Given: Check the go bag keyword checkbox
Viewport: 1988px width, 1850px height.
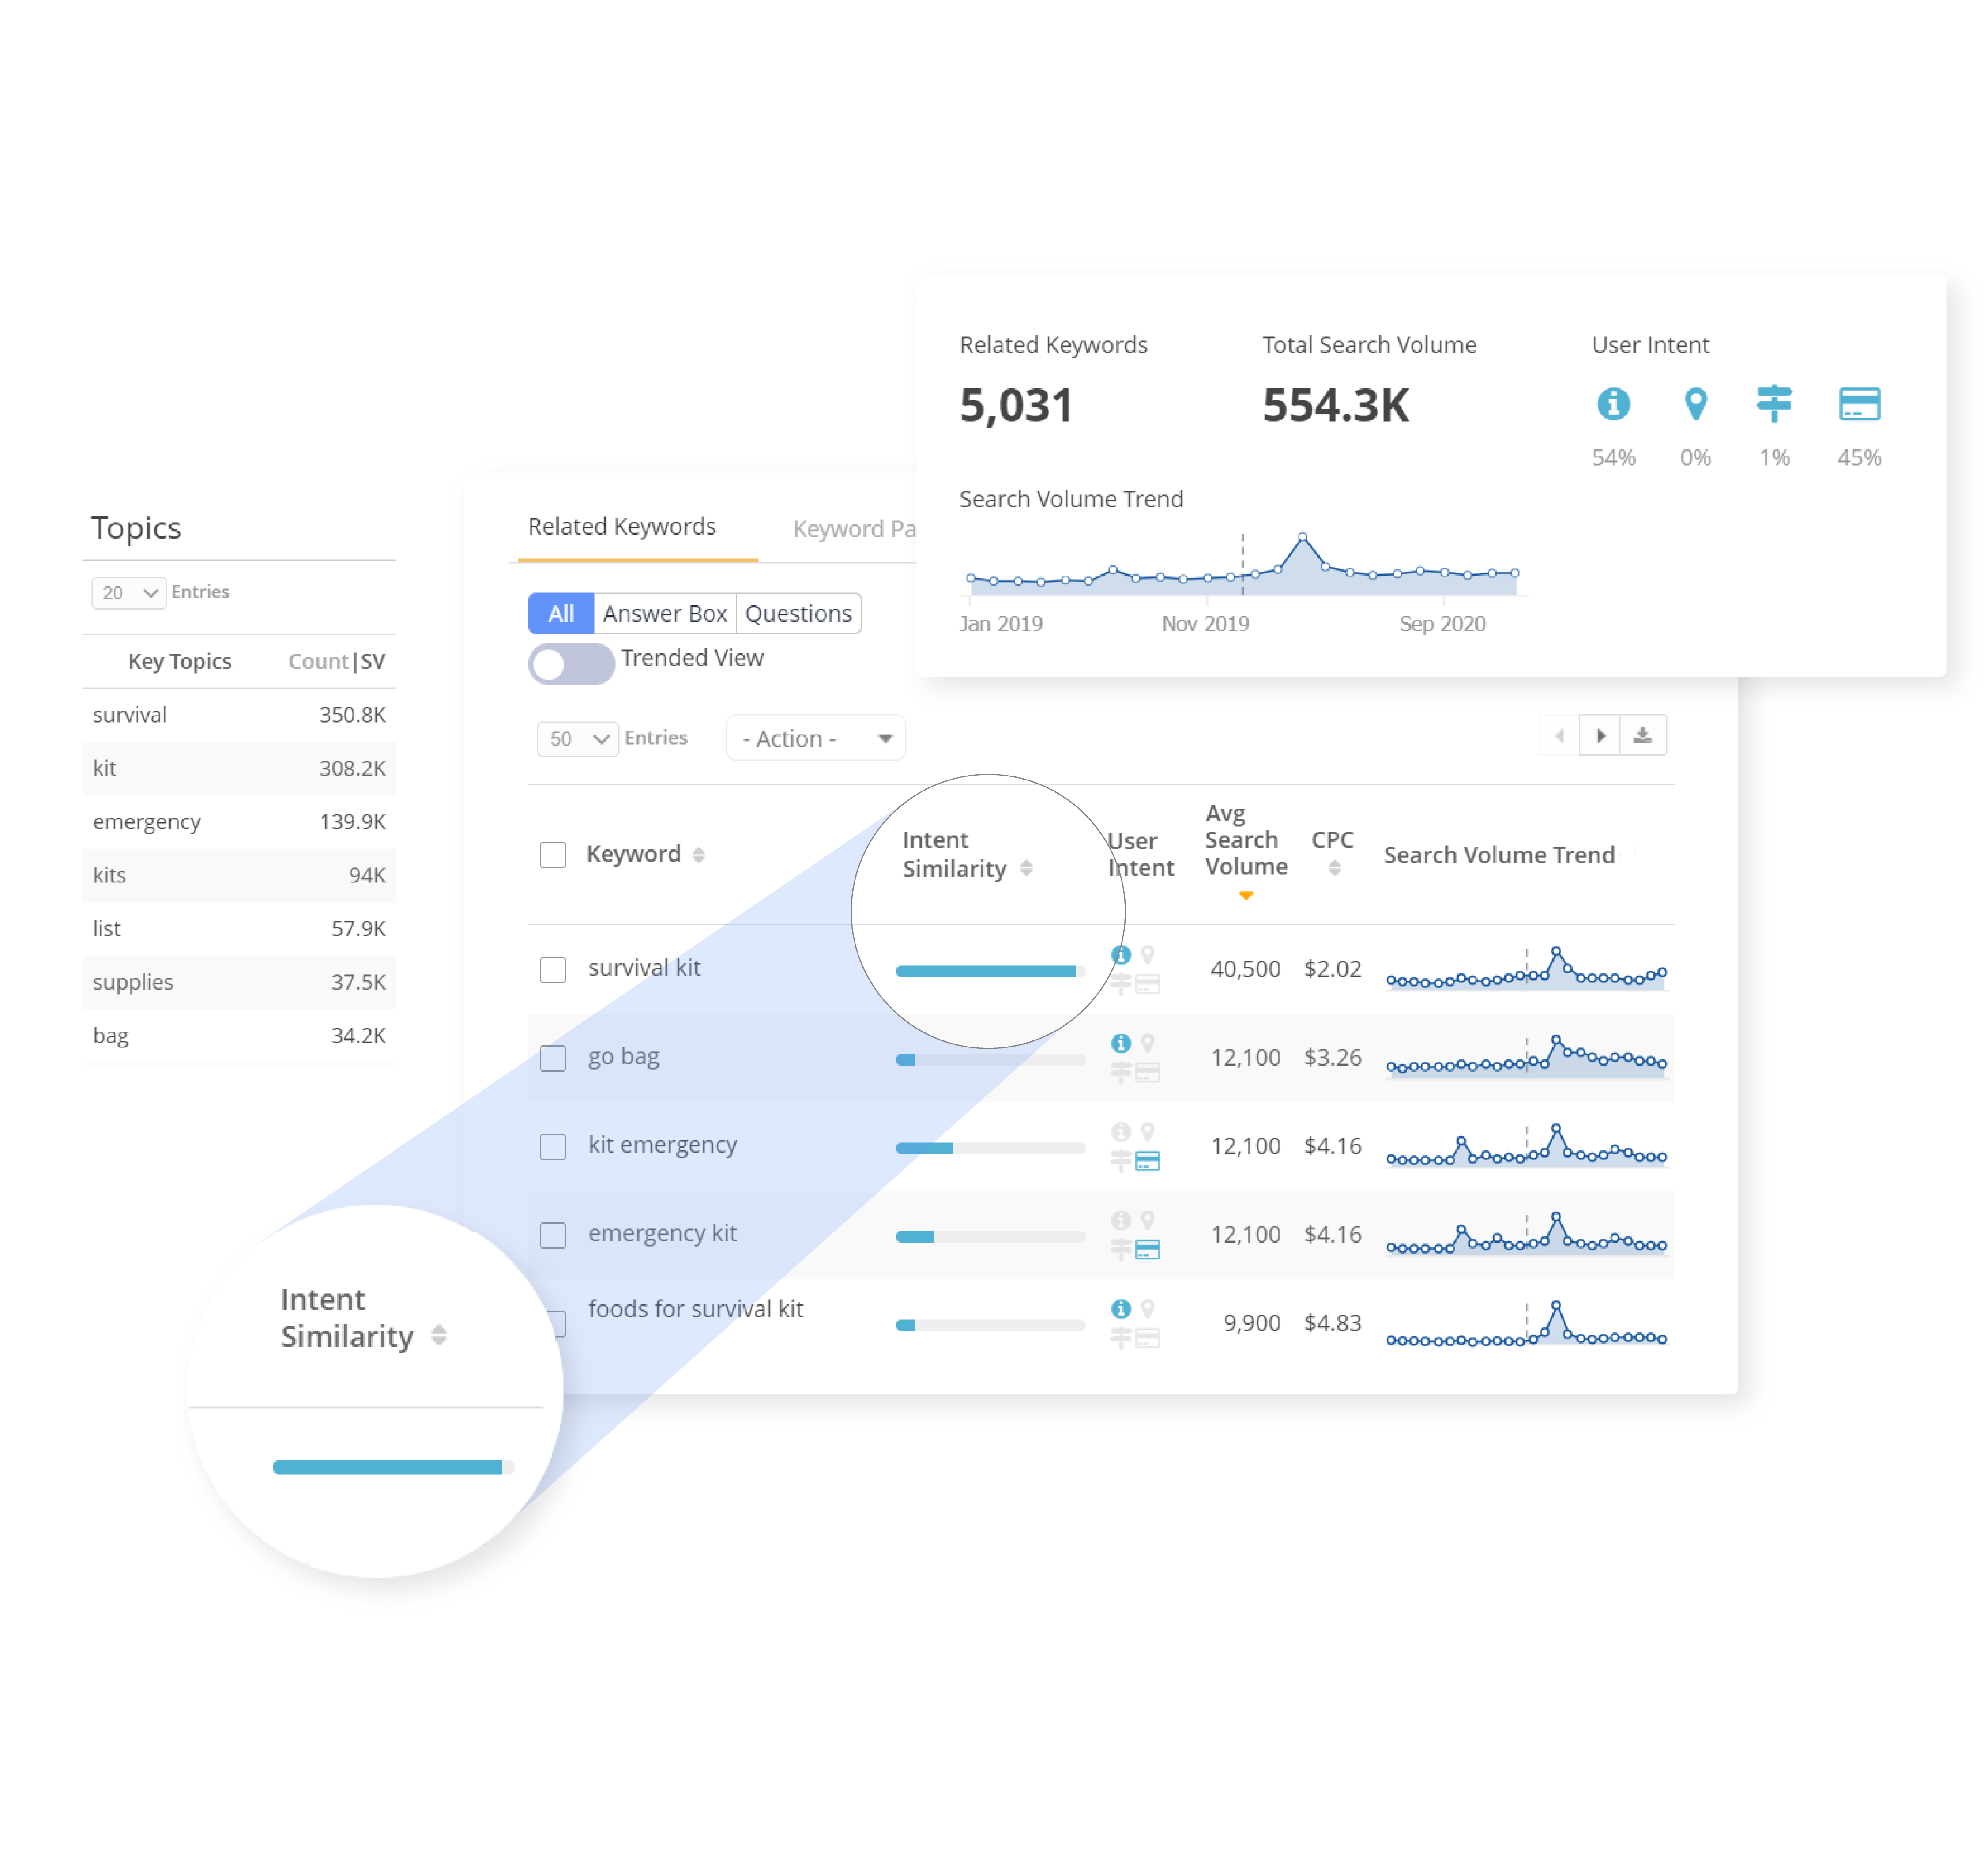Looking at the screenshot, I should coord(553,1057).
